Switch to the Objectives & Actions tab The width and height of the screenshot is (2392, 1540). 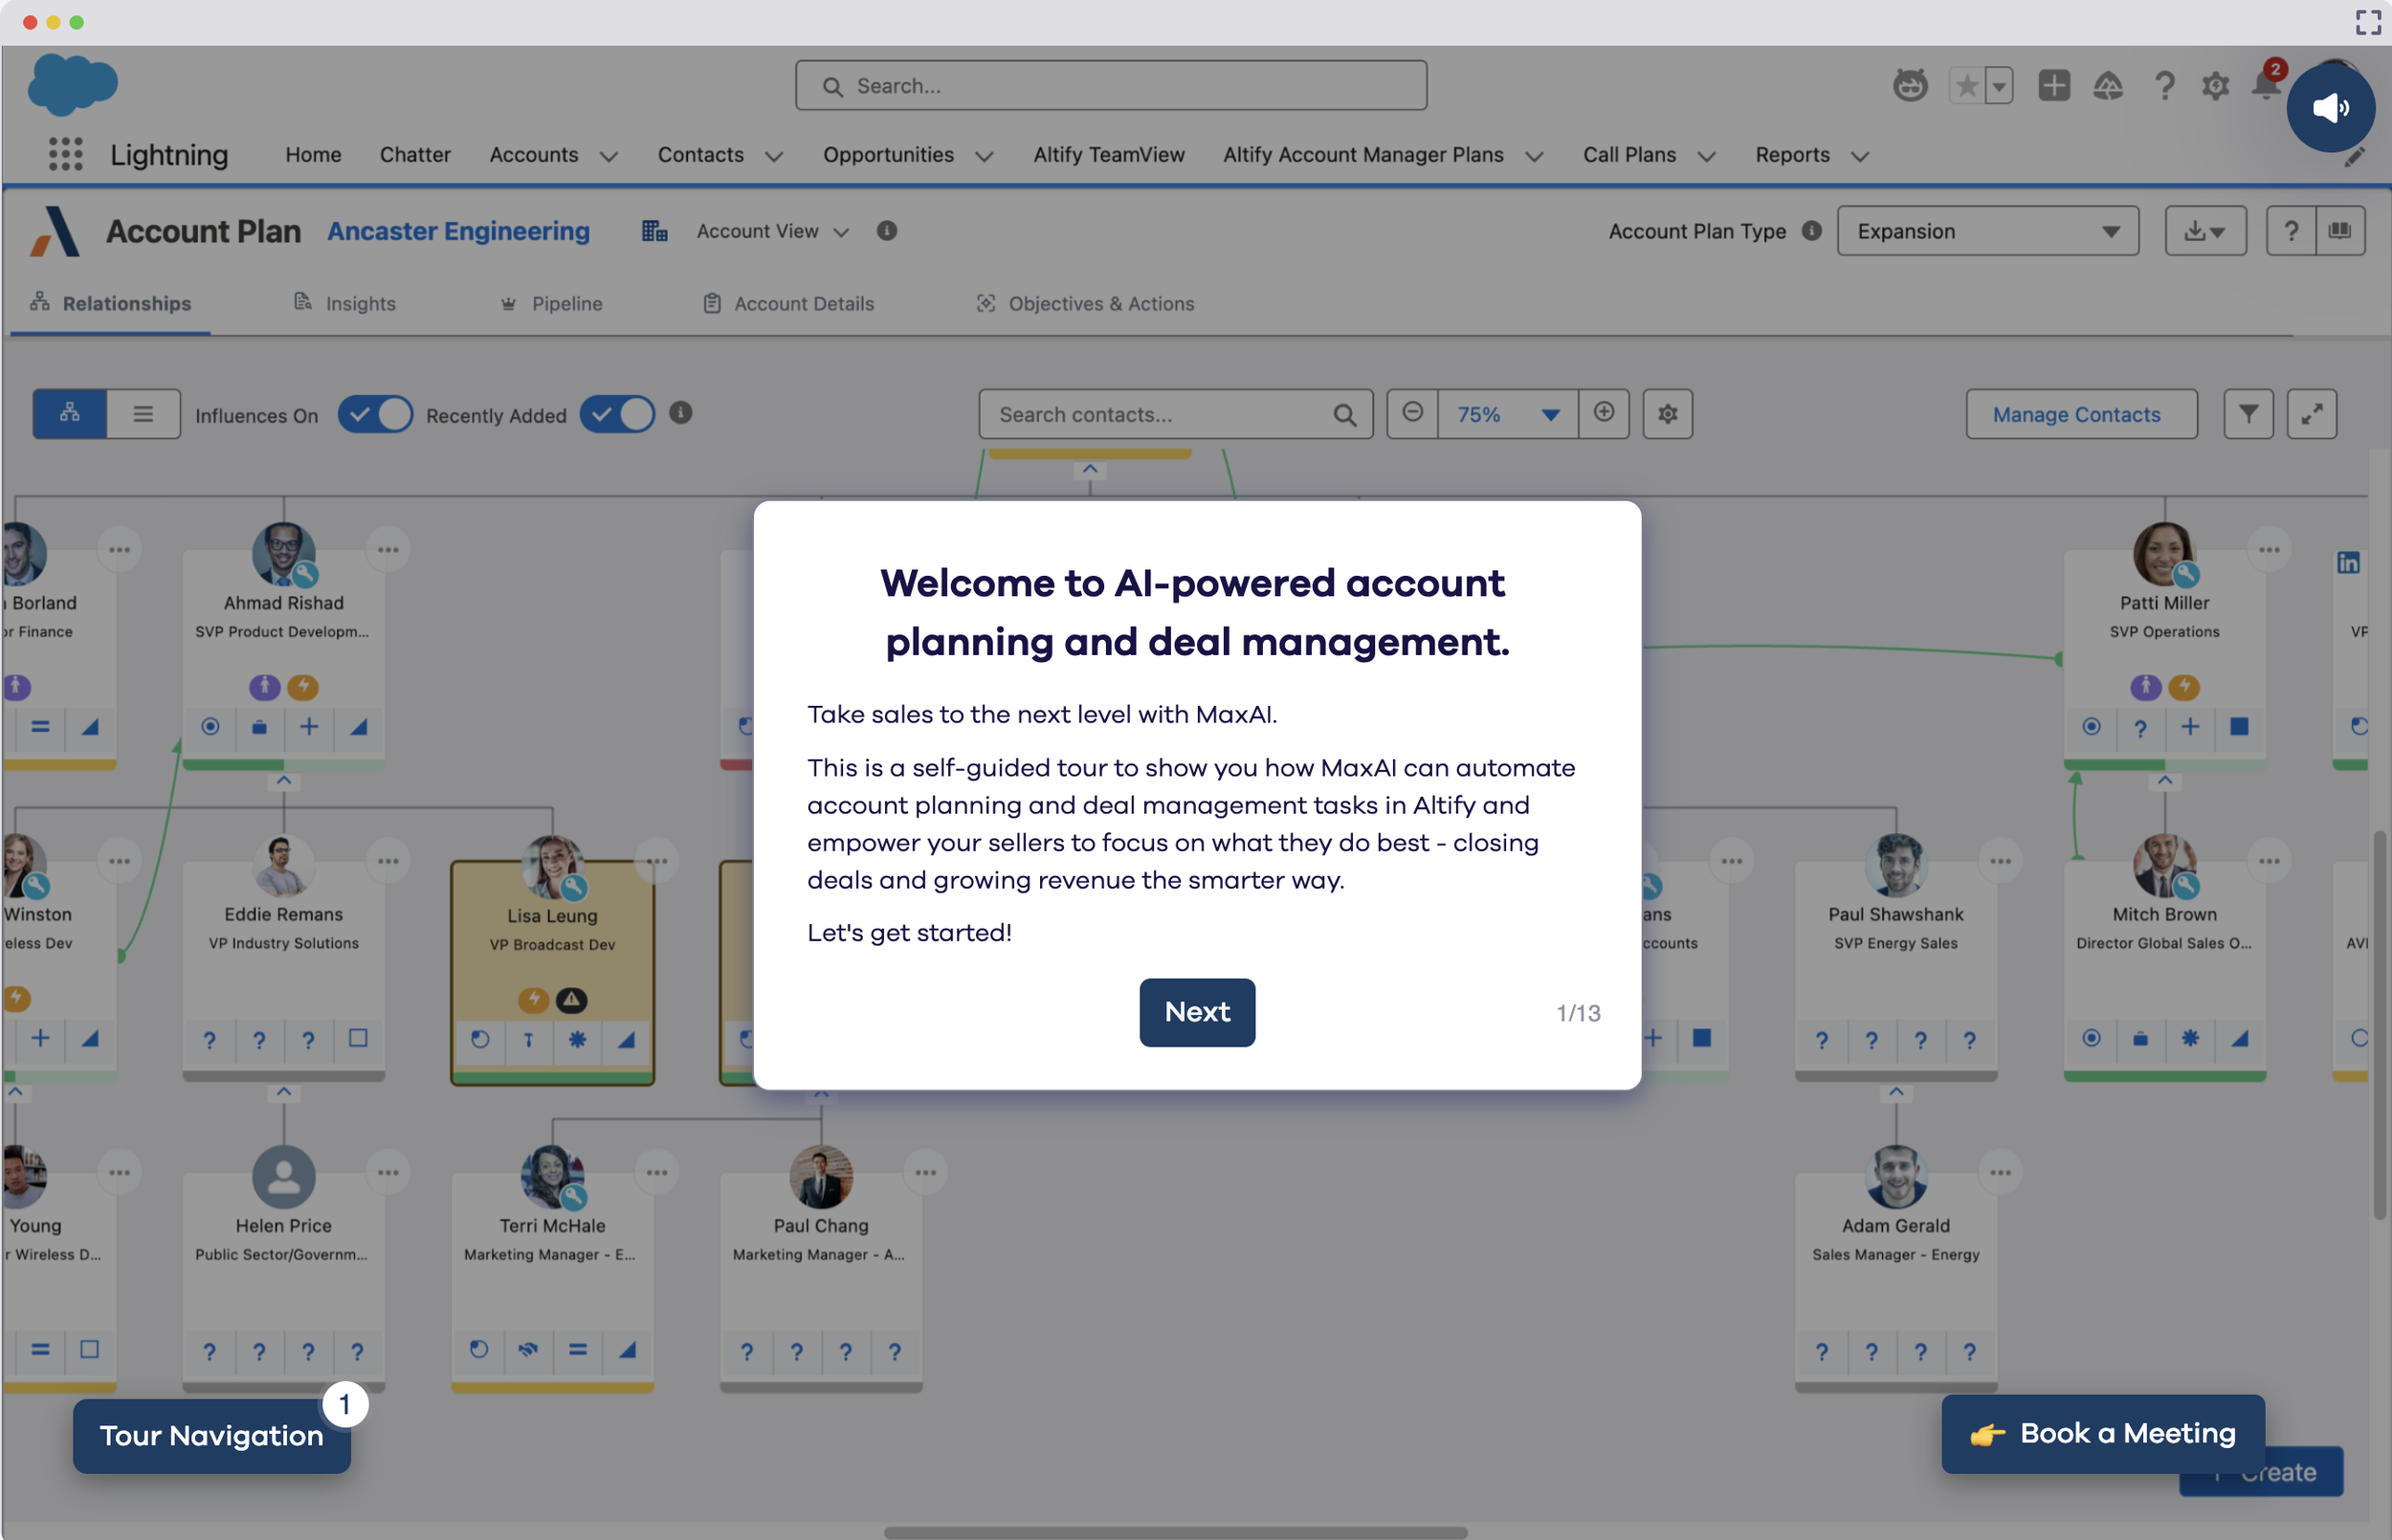(x=1085, y=303)
